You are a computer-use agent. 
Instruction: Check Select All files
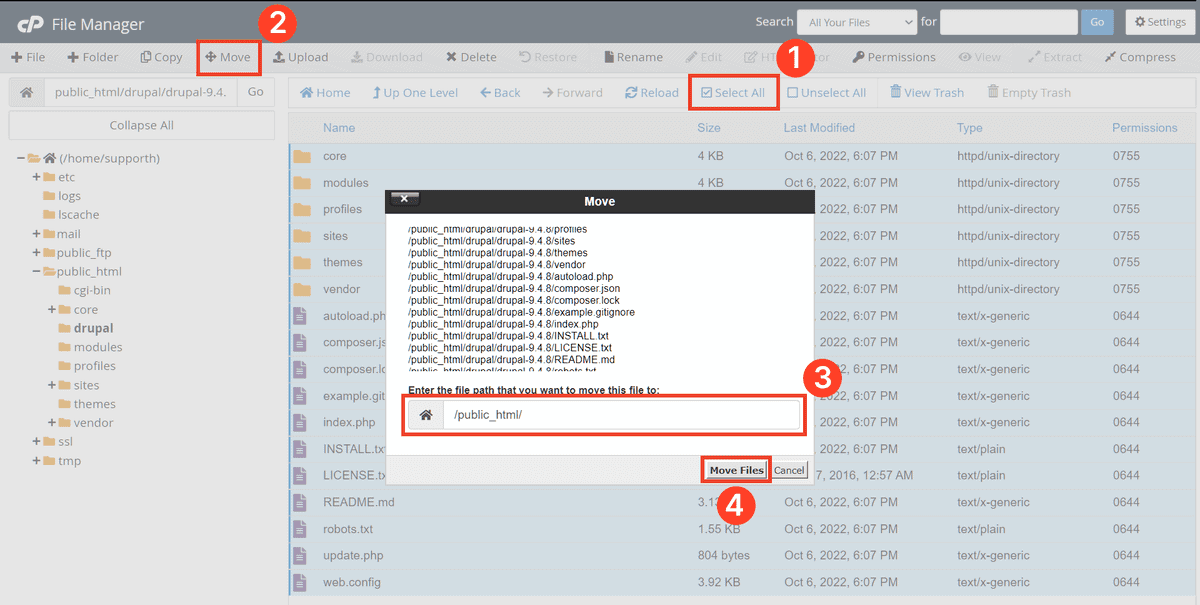[x=733, y=93]
